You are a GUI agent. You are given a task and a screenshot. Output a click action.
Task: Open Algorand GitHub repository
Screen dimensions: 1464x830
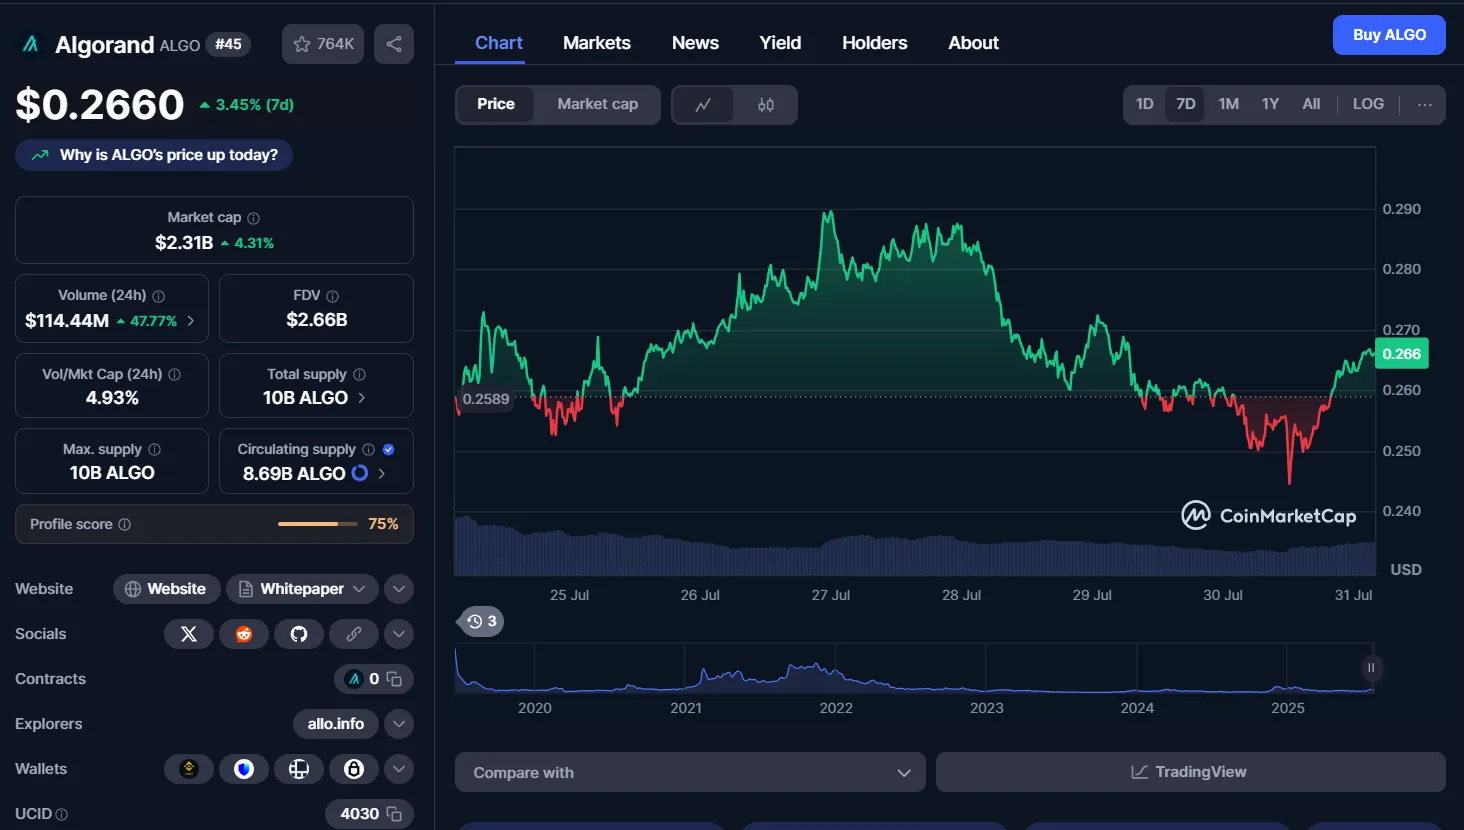[299, 634]
